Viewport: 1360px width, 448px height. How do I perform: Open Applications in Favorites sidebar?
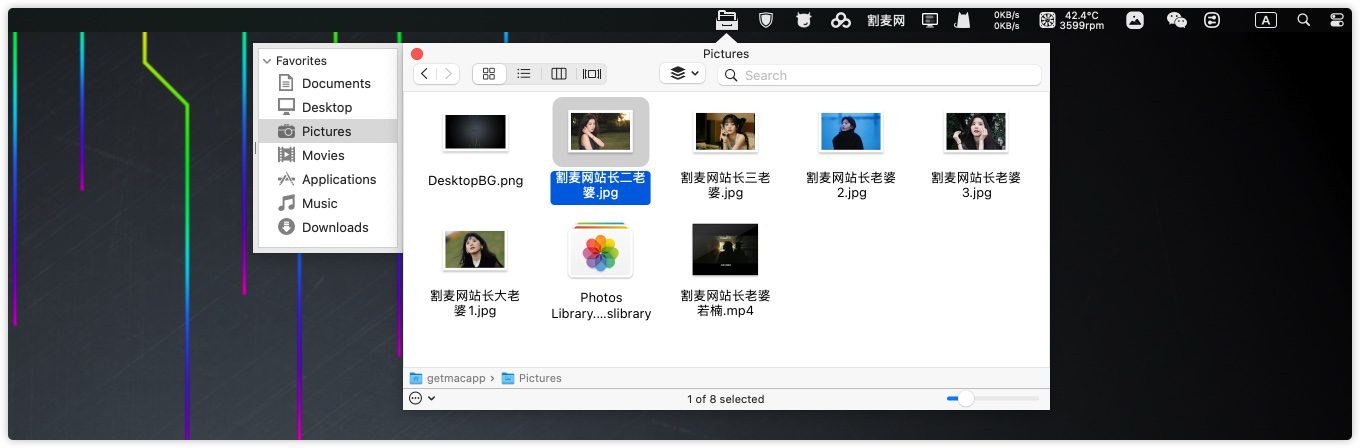(328, 179)
